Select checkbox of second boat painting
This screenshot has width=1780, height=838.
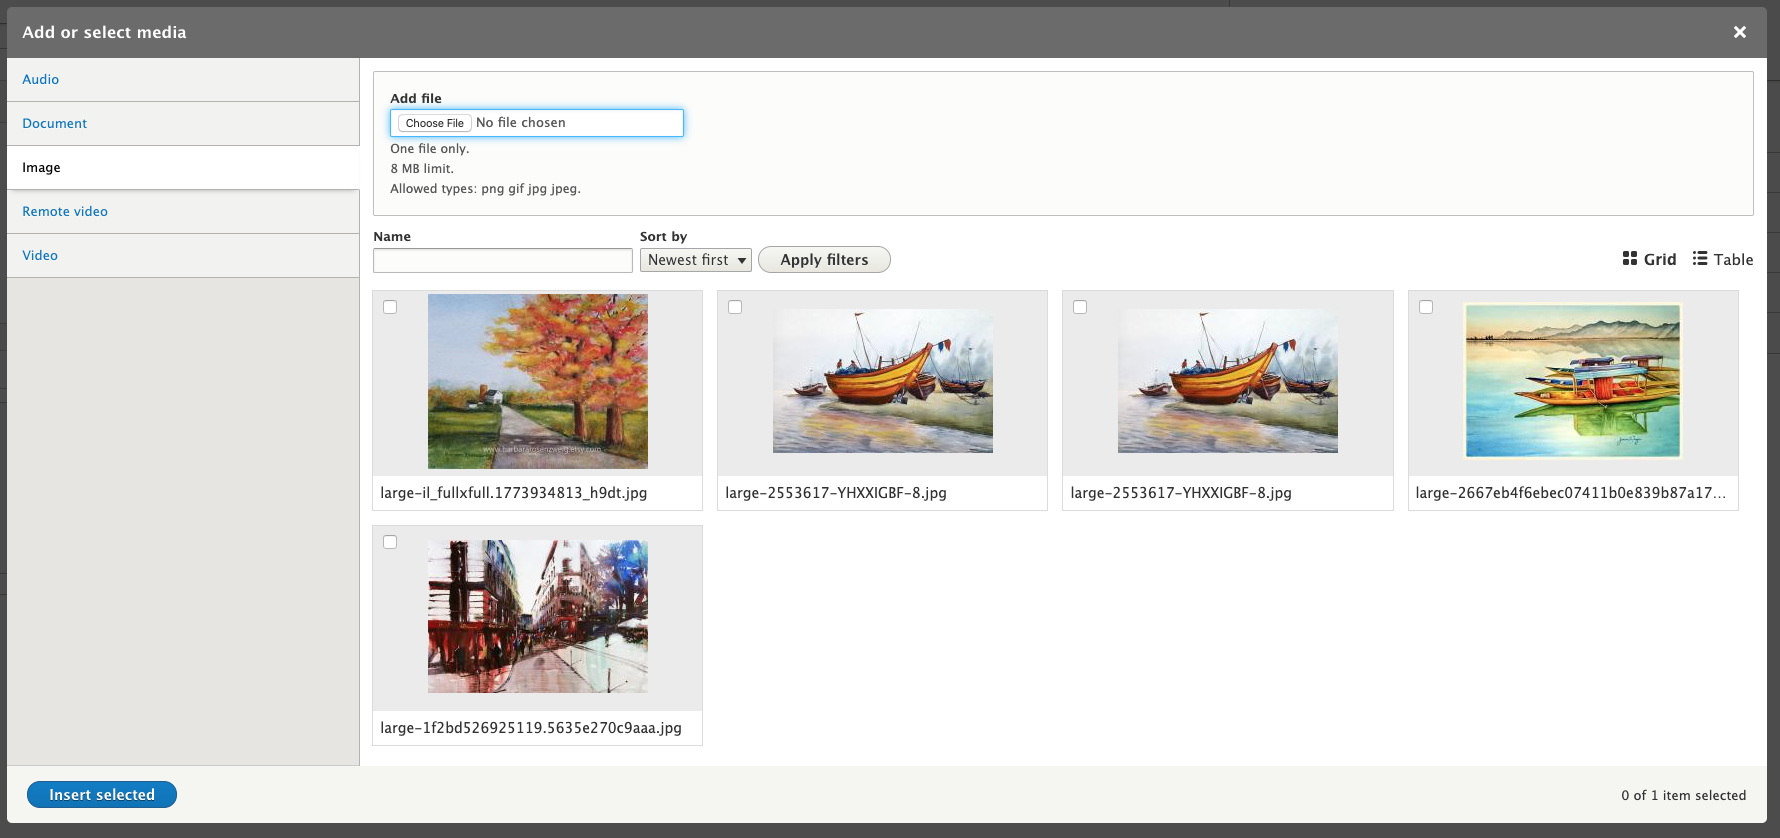[x=1080, y=307]
